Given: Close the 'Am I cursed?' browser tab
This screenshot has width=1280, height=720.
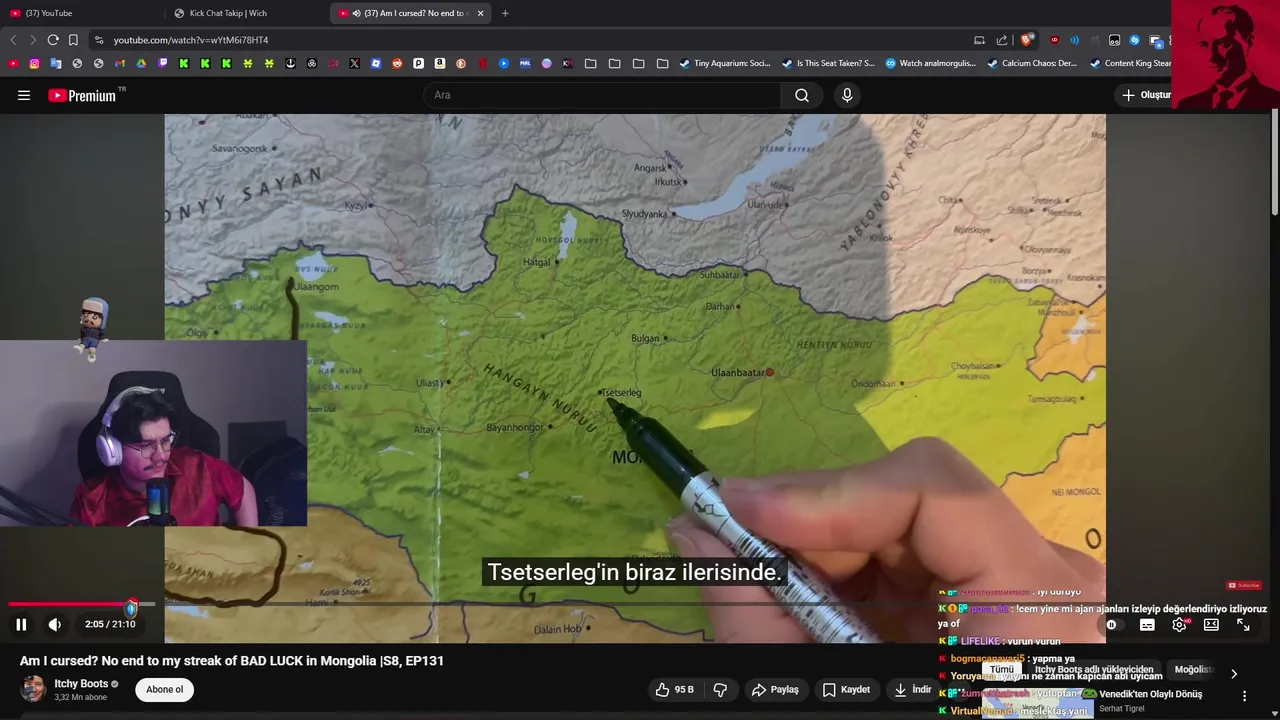Looking at the screenshot, I should (481, 13).
